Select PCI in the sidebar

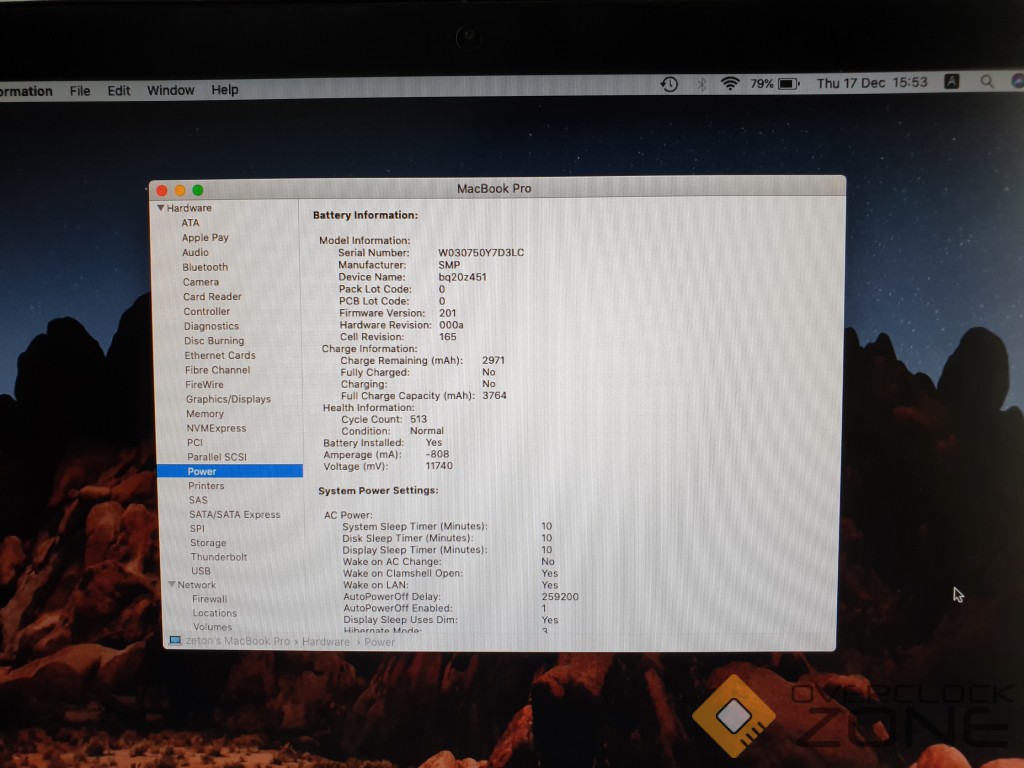pos(195,442)
